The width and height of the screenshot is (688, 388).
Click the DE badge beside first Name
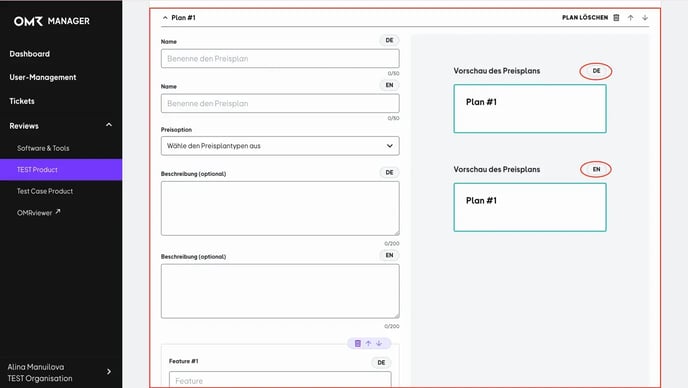pyautogui.click(x=389, y=40)
